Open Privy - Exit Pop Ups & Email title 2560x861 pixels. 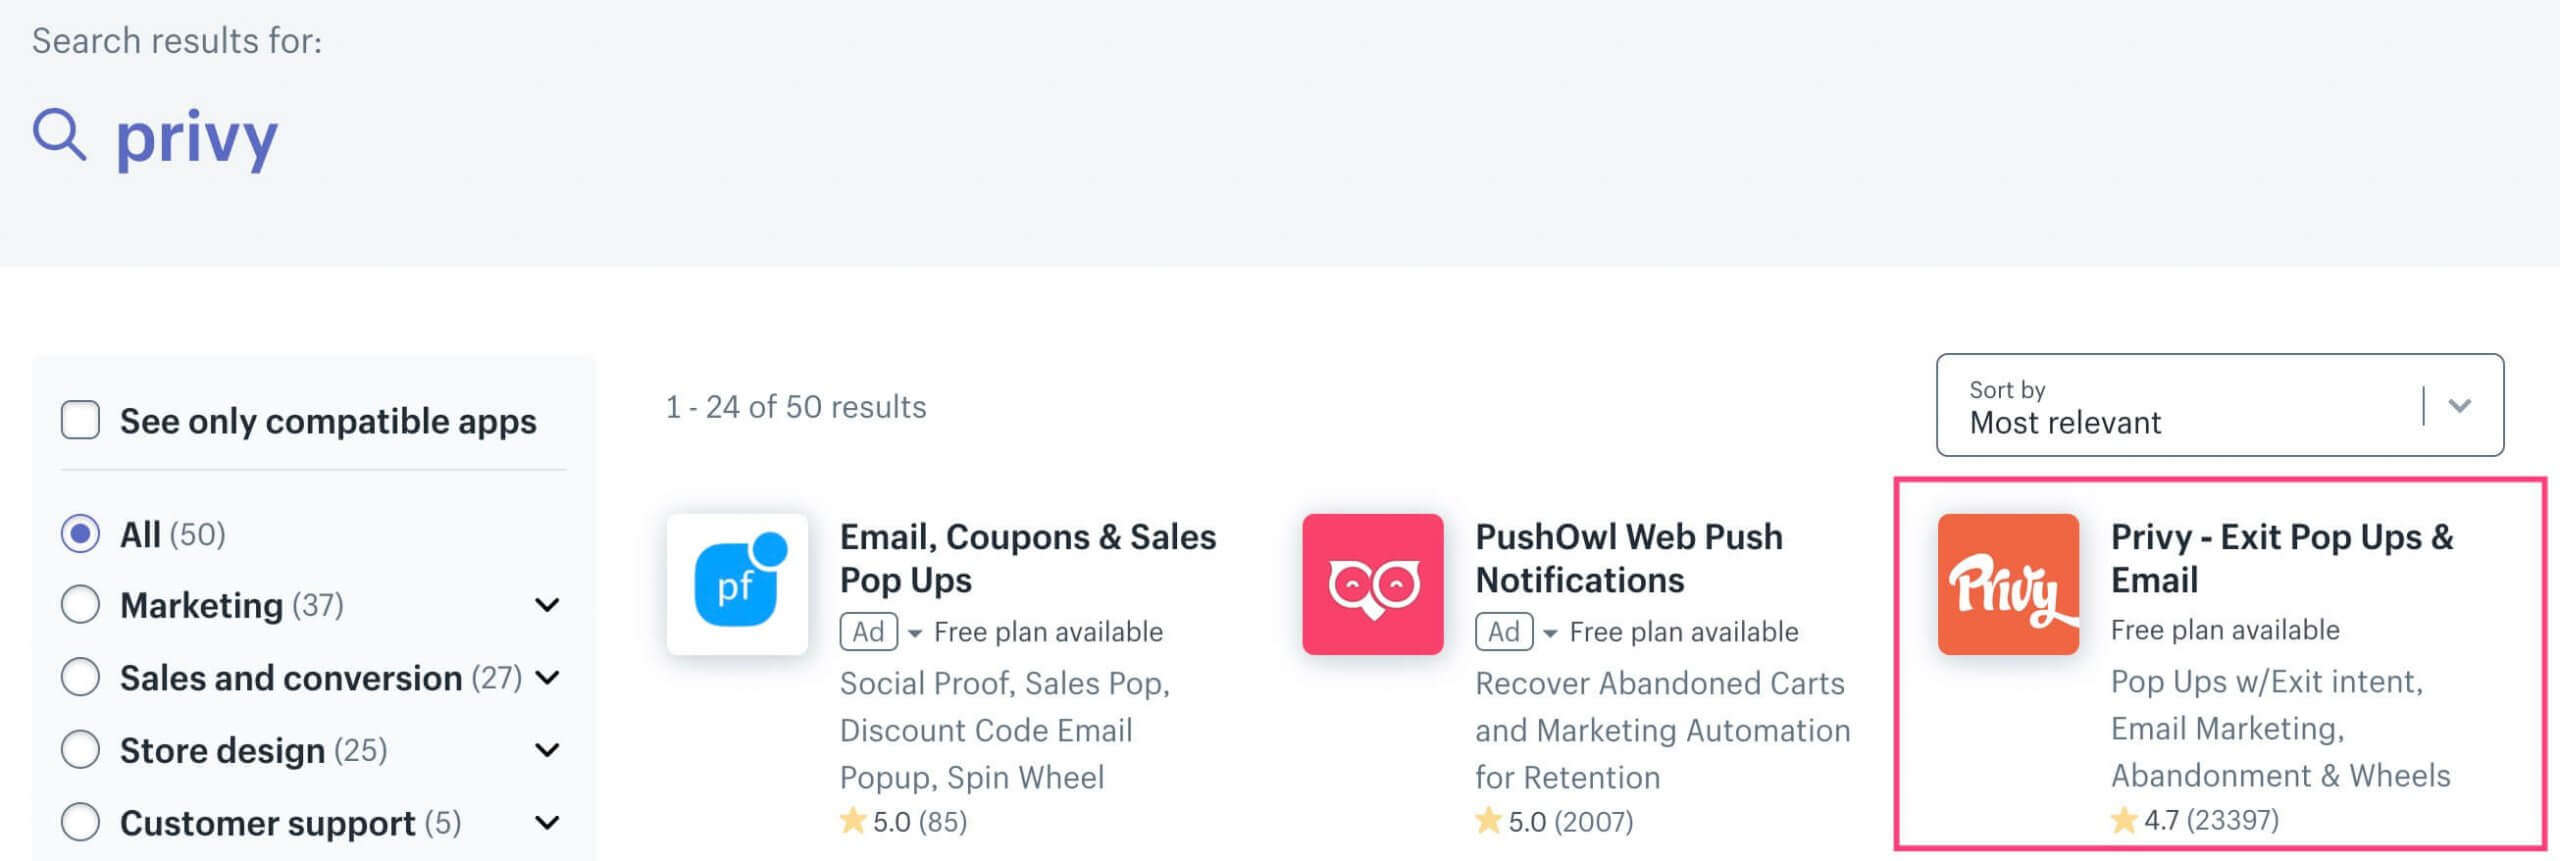[2282, 558]
